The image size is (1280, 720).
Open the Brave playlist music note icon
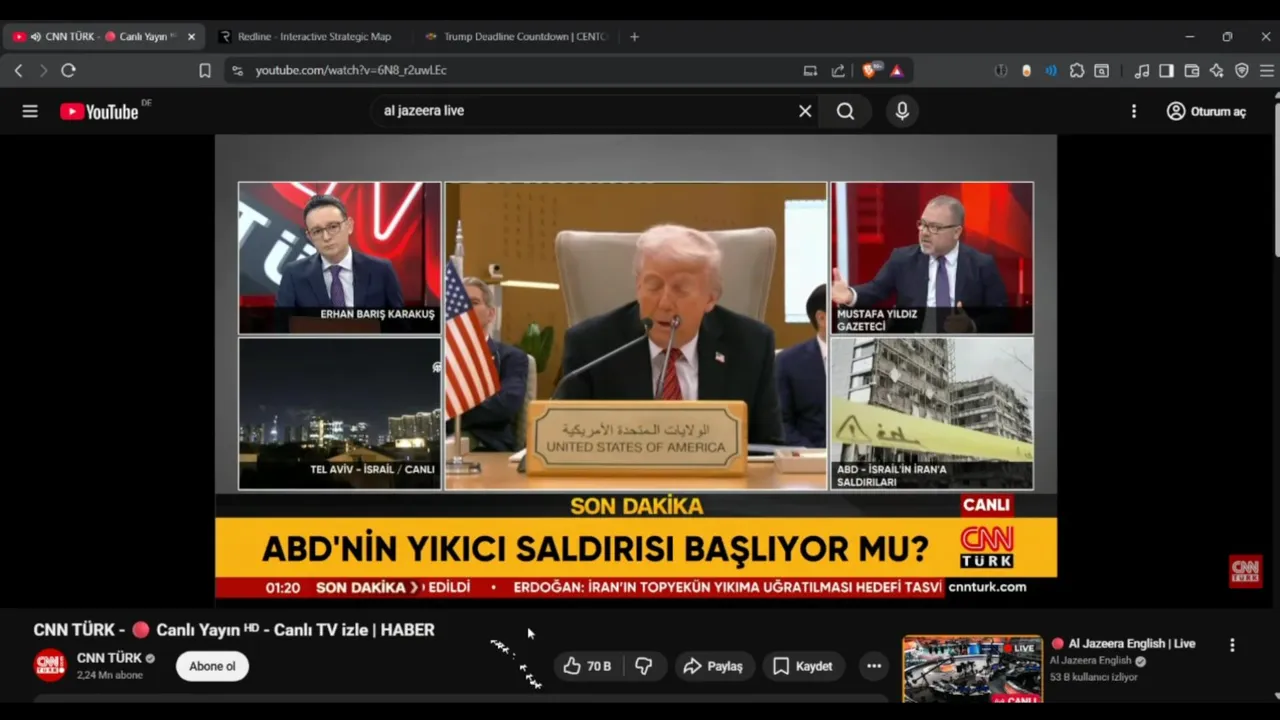coord(1141,70)
